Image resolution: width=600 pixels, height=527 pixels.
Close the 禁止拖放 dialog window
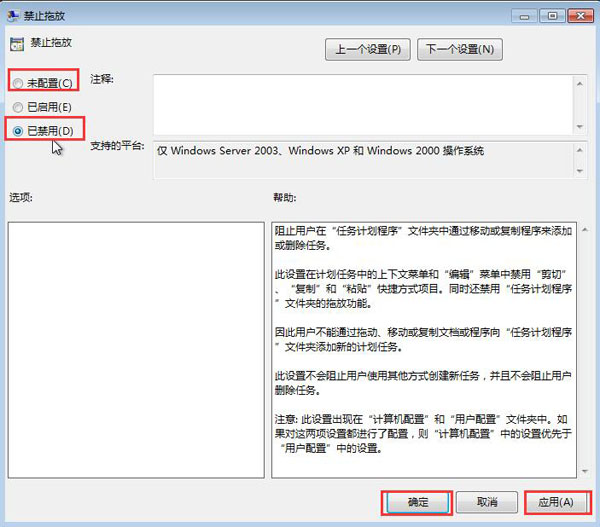(x=580, y=16)
